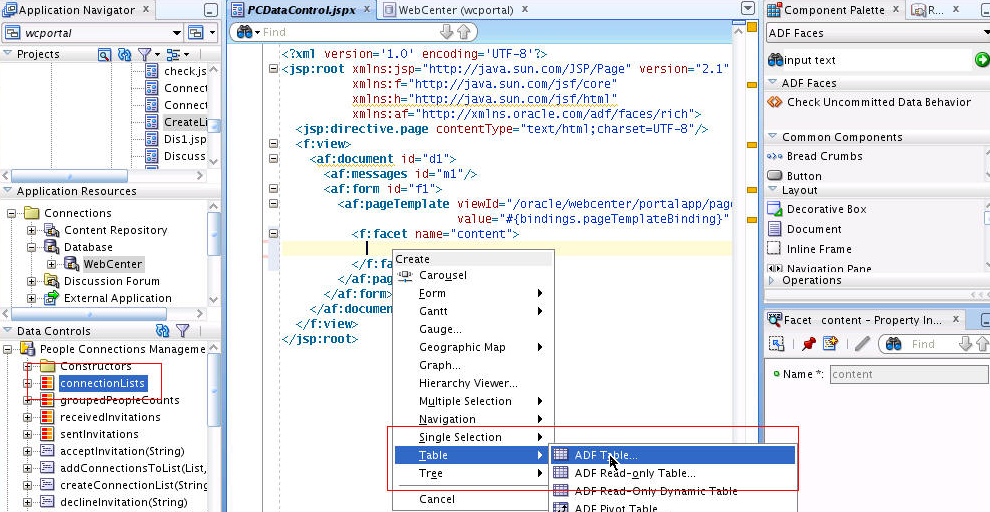990x512 pixels.
Task: Select sentInvitations in Data Controls
Action: click(x=99, y=434)
